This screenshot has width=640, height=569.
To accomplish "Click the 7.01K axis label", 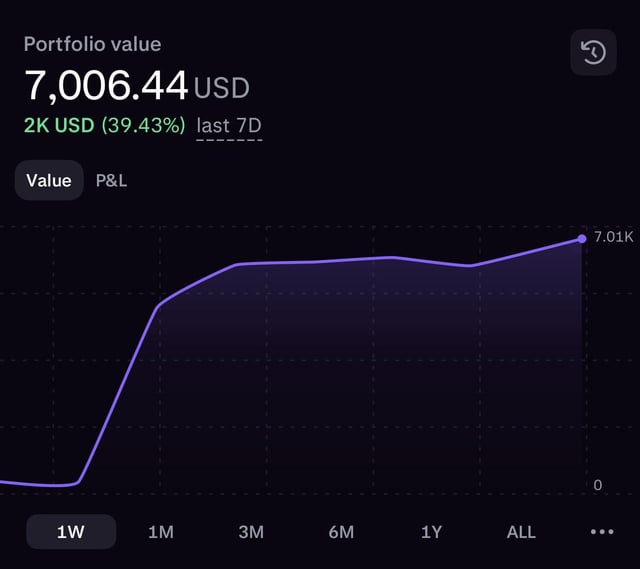I will (613, 238).
